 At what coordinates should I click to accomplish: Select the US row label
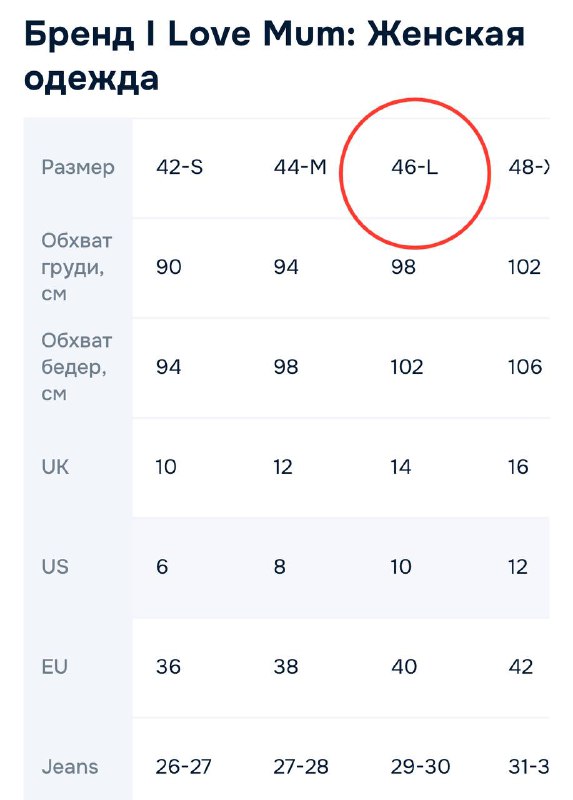[55, 567]
